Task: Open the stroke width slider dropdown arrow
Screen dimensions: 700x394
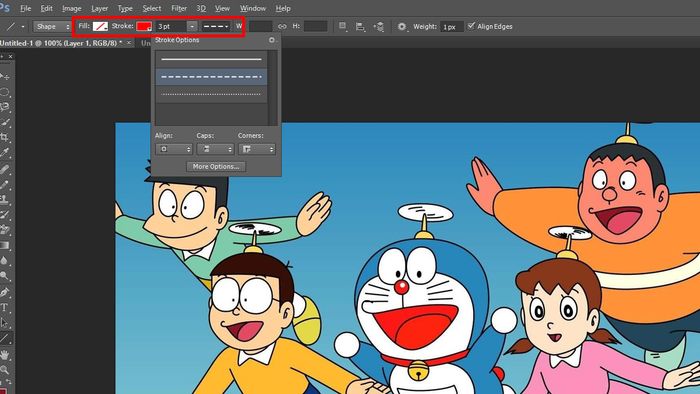Action: click(192, 26)
